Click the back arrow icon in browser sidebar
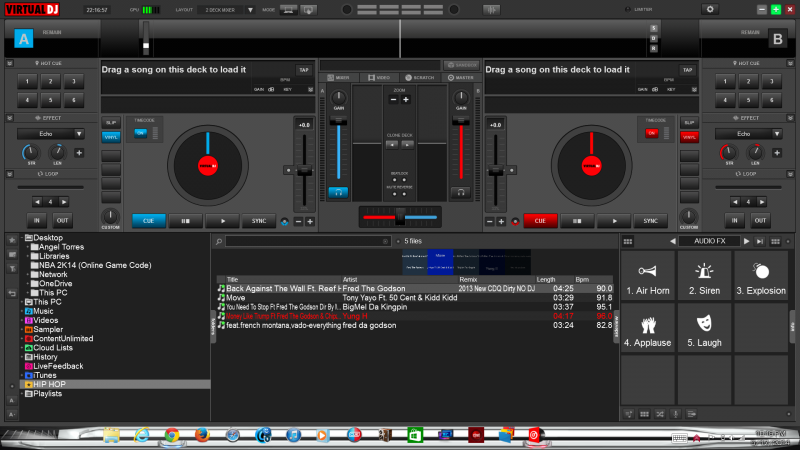This screenshot has height=450, width=800. 12,293
